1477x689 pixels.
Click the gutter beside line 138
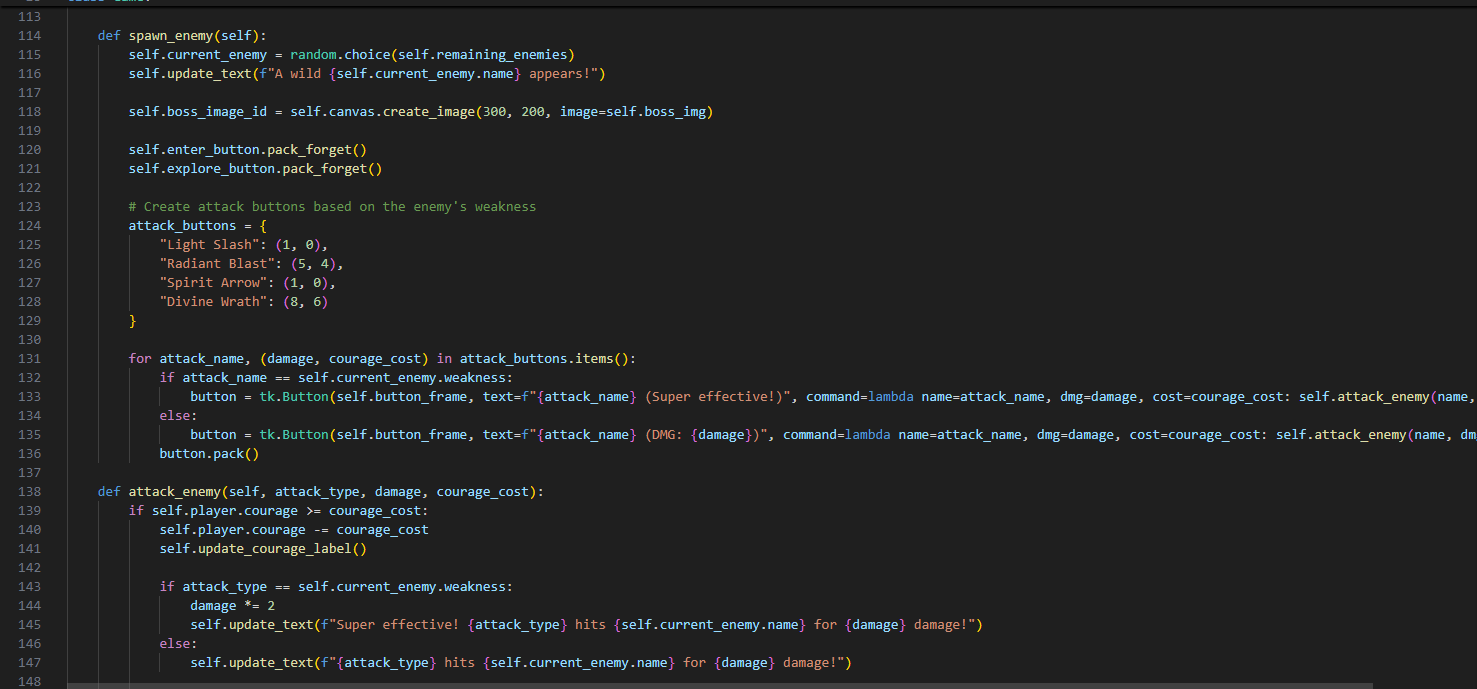(30, 491)
